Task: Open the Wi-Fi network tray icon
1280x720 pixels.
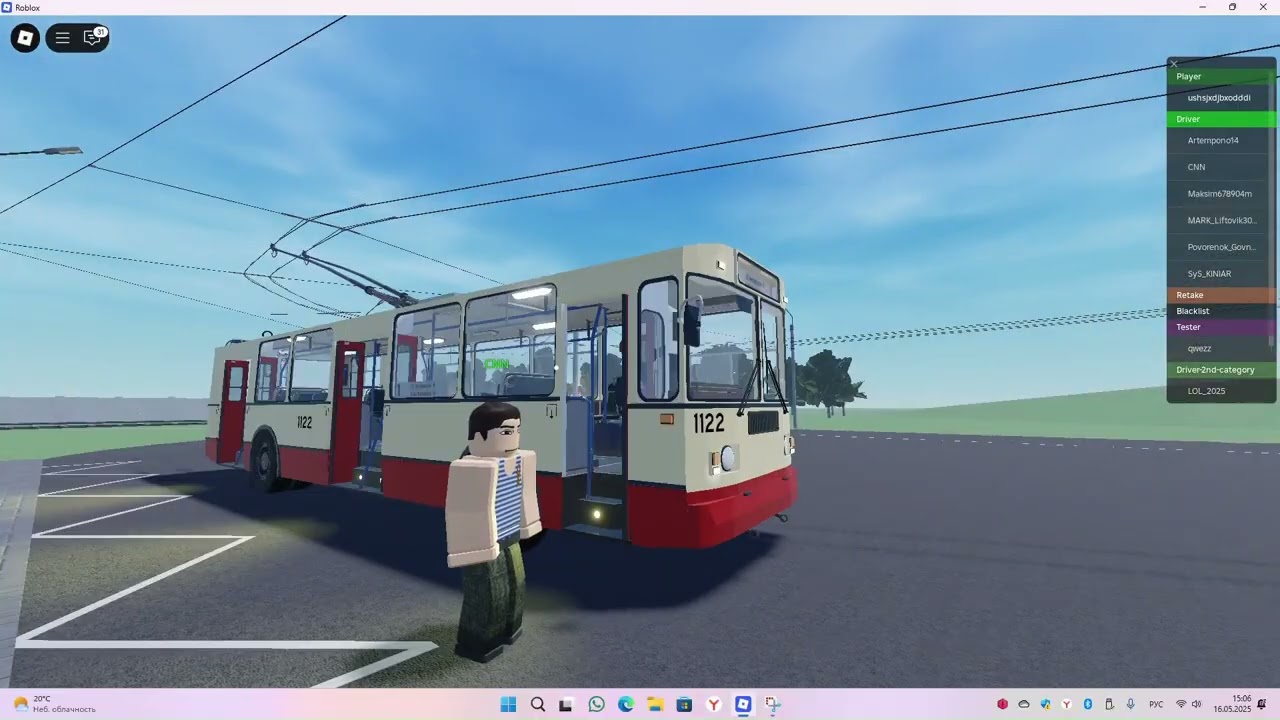Action: (x=1181, y=704)
